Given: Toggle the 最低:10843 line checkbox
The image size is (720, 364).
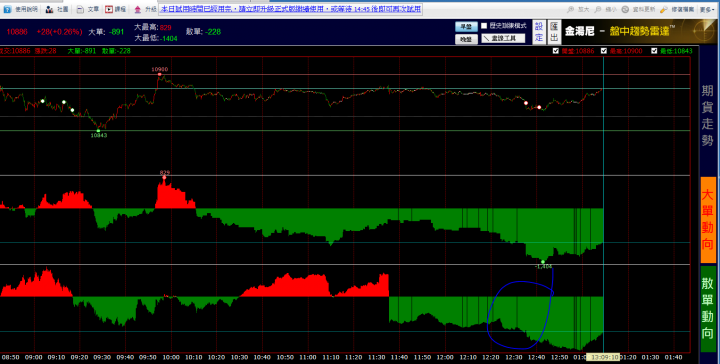Looking at the screenshot, I should tap(654, 51).
